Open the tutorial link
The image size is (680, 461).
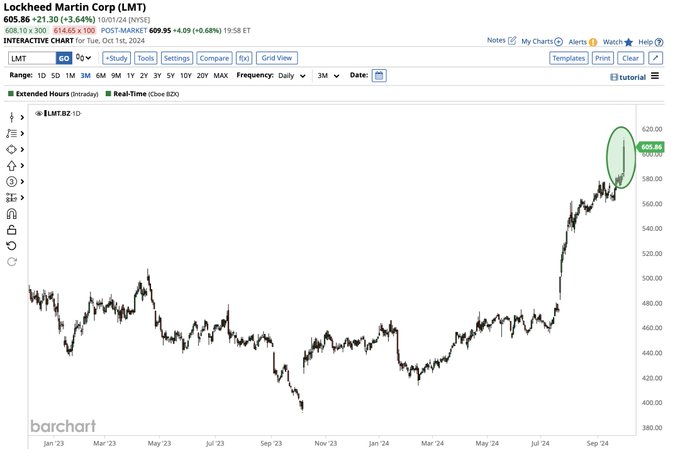pyautogui.click(x=628, y=77)
